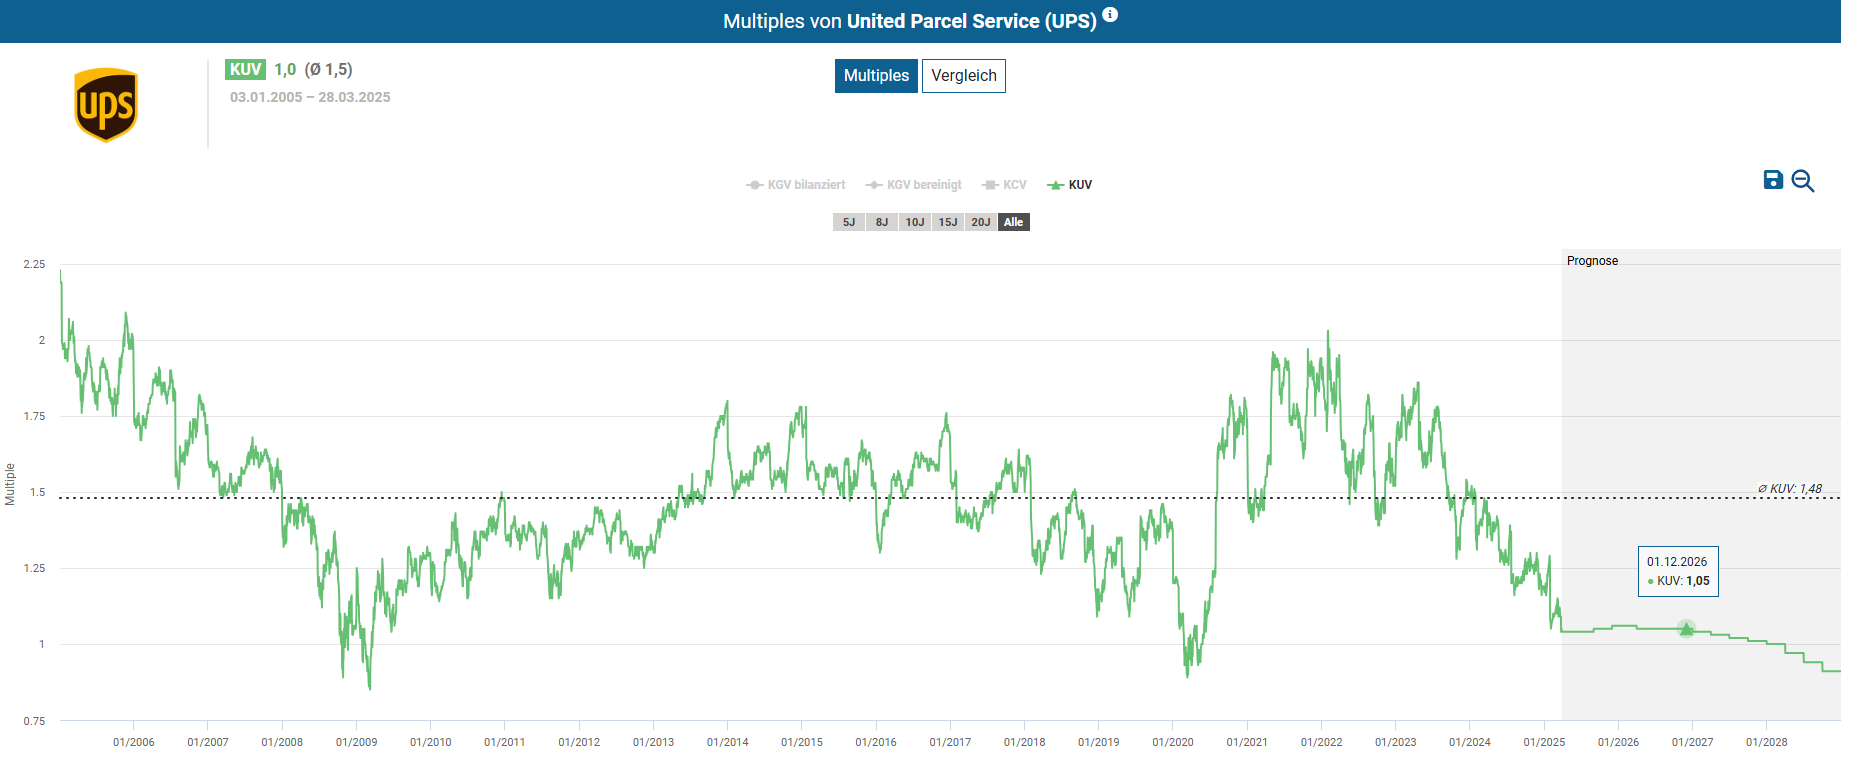Show the full Alle time range
The width and height of the screenshot is (1849, 763).
[x=1013, y=222]
